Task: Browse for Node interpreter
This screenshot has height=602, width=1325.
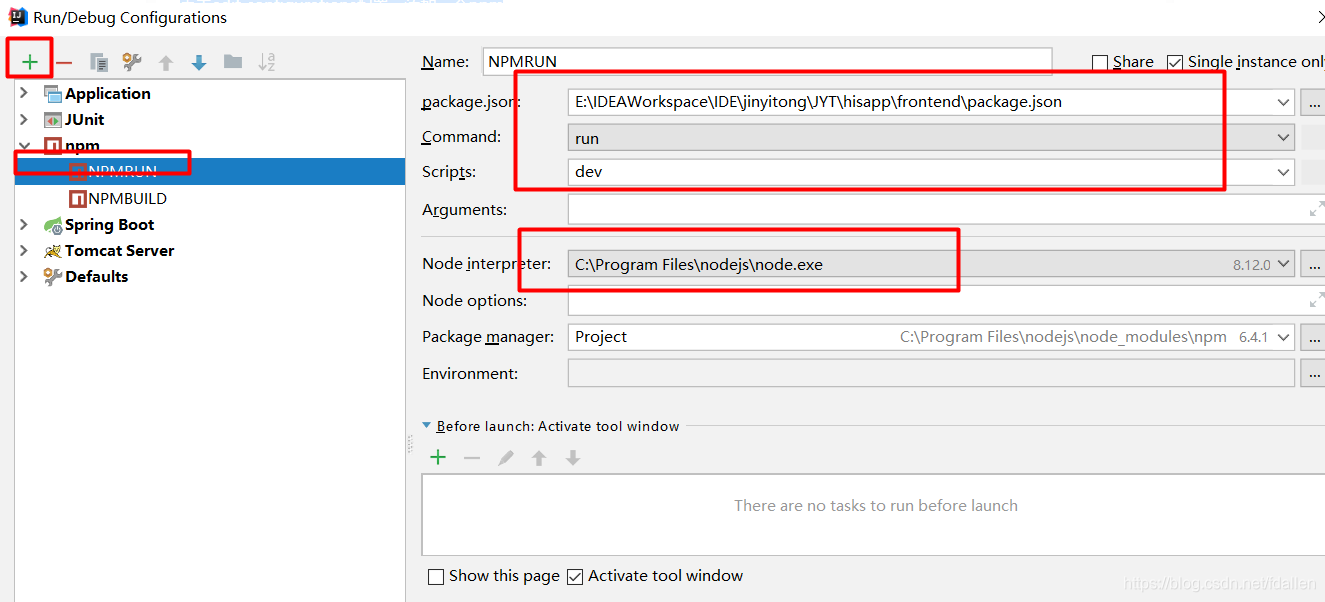Action: (x=1313, y=265)
